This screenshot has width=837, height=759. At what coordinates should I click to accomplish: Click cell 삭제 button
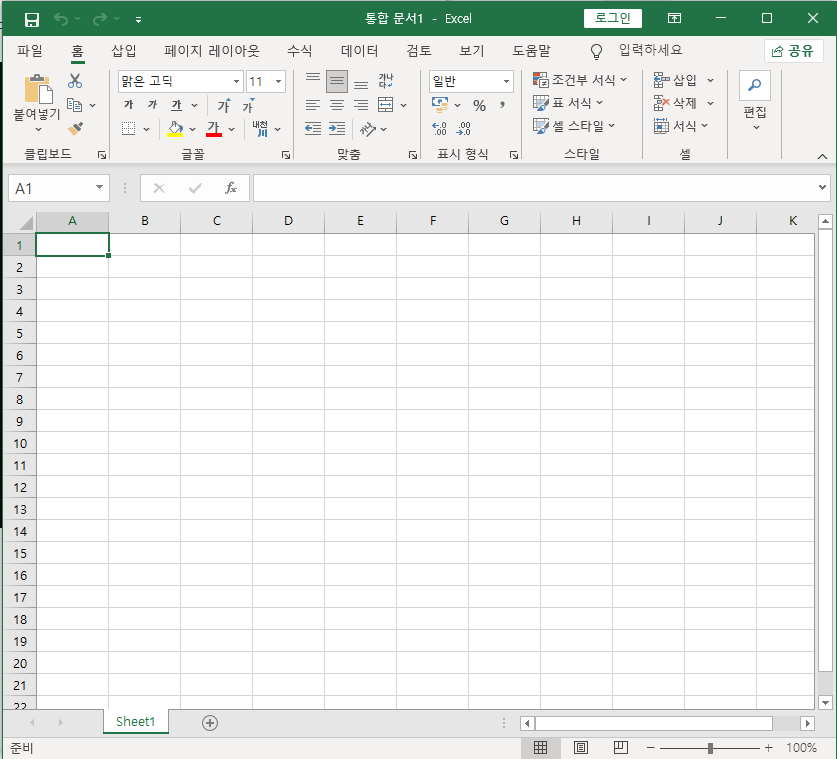pos(676,103)
